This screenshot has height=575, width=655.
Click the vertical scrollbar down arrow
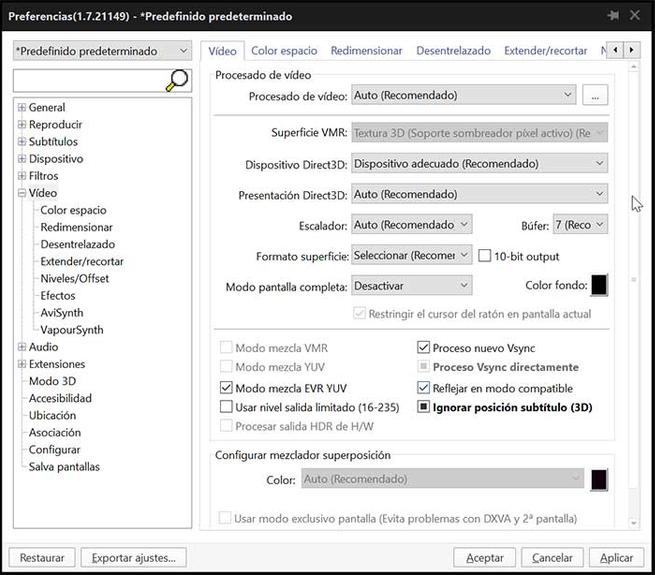point(634,523)
